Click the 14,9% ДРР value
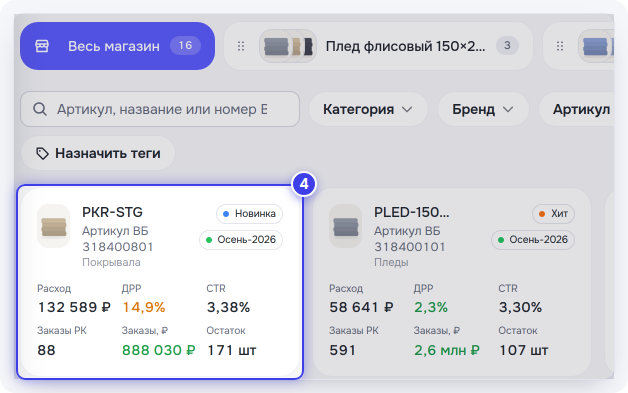Screen dimensions: 628x393 coord(144,307)
